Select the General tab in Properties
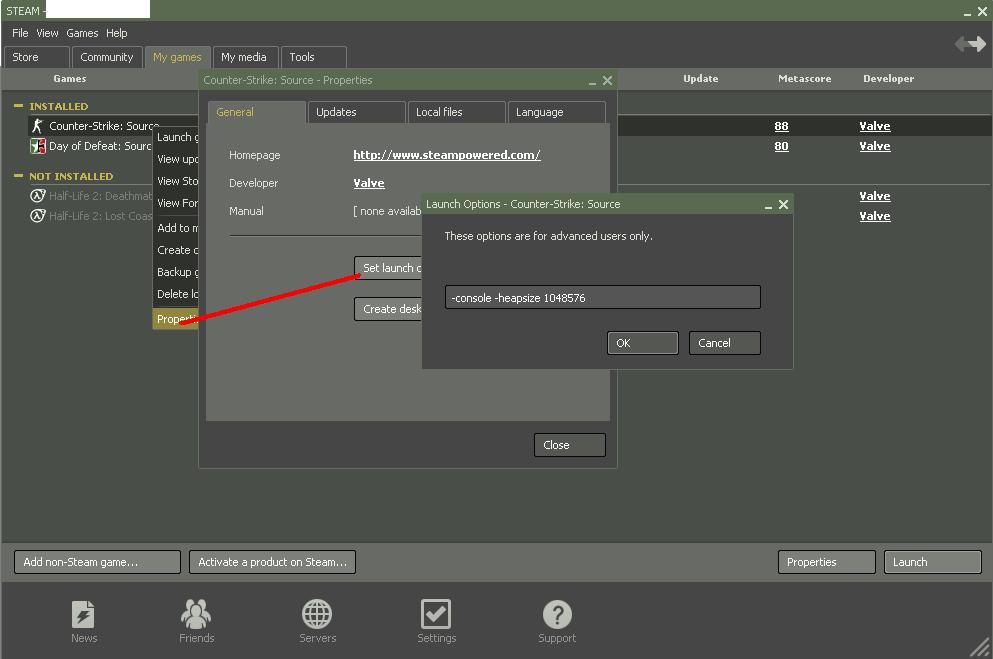Viewport: 993px width, 659px height. coord(256,112)
